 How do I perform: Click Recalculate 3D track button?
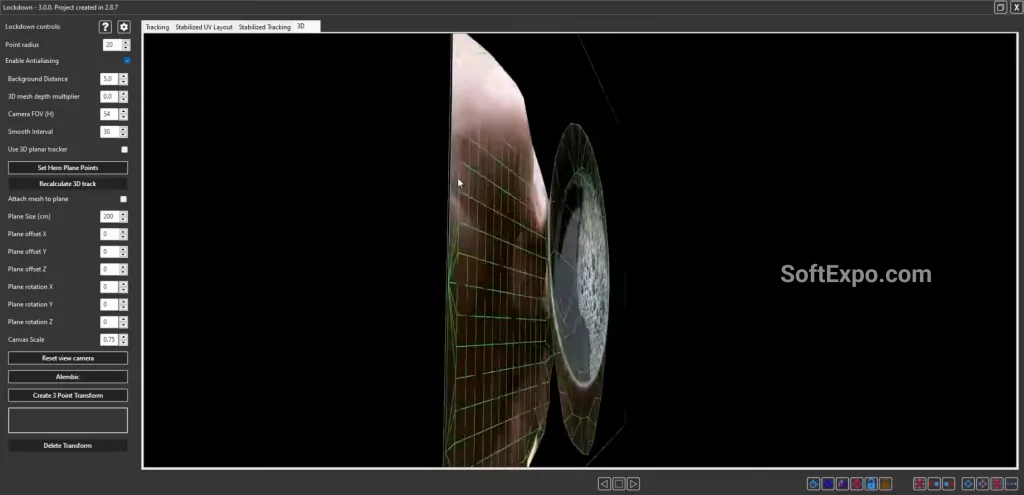pos(68,184)
